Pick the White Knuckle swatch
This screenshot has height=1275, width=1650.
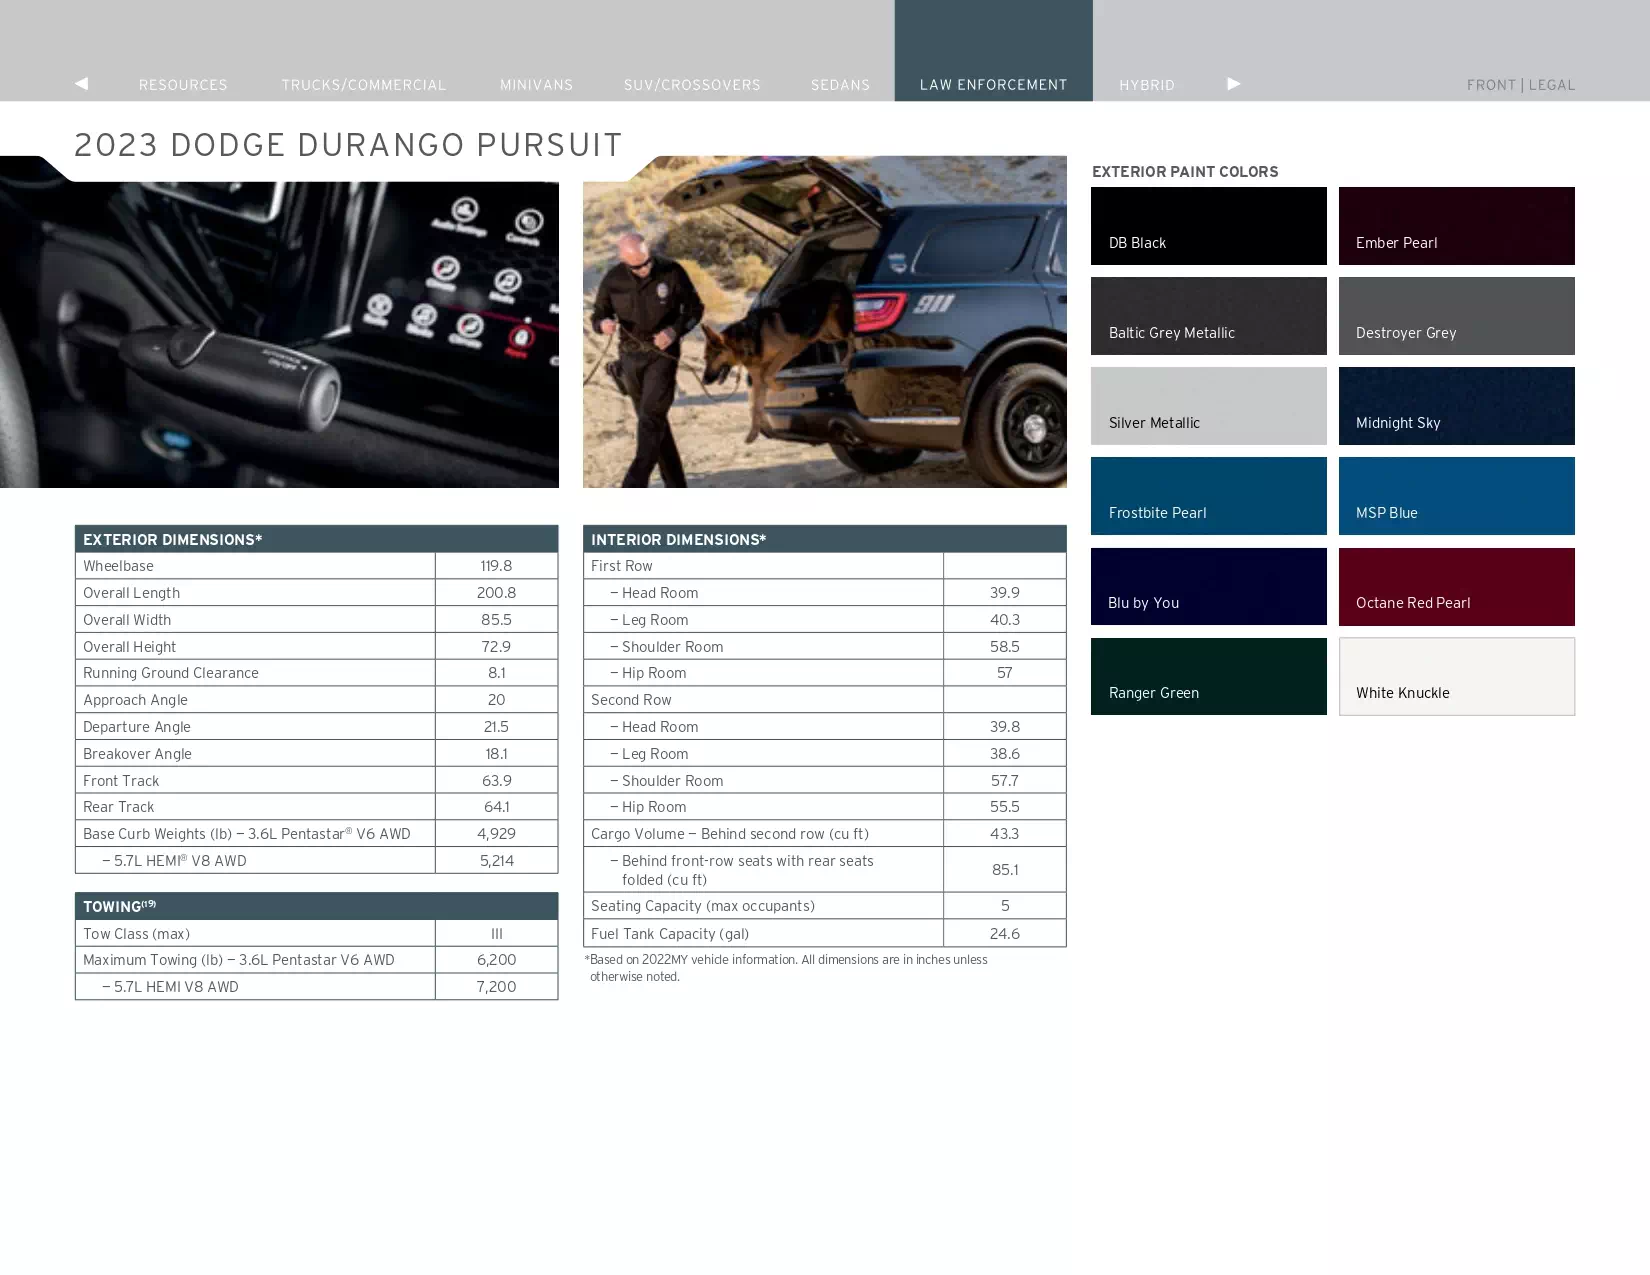(1457, 677)
